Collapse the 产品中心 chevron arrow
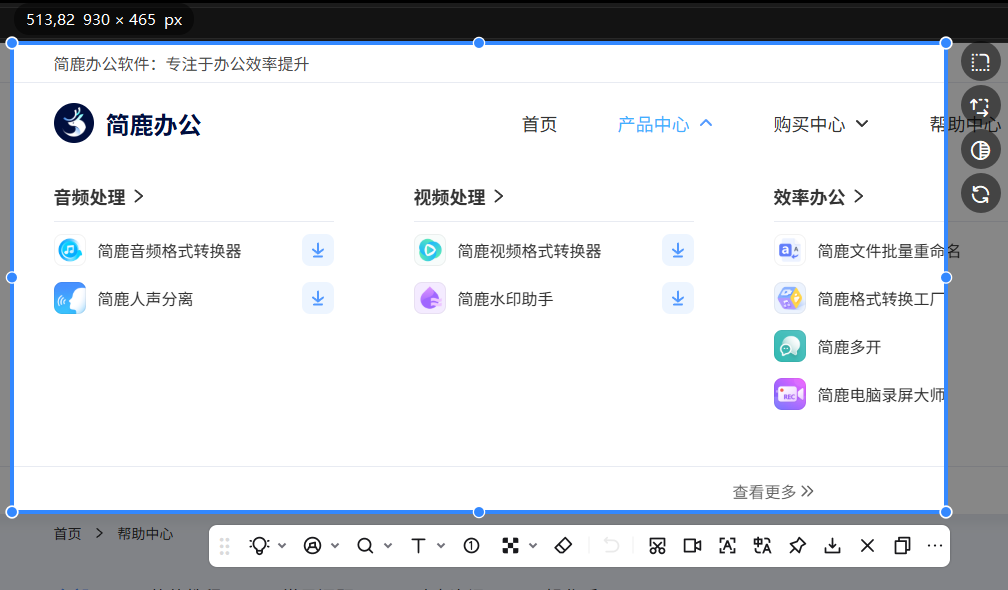The width and height of the screenshot is (1008, 590). pyautogui.click(x=706, y=123)
